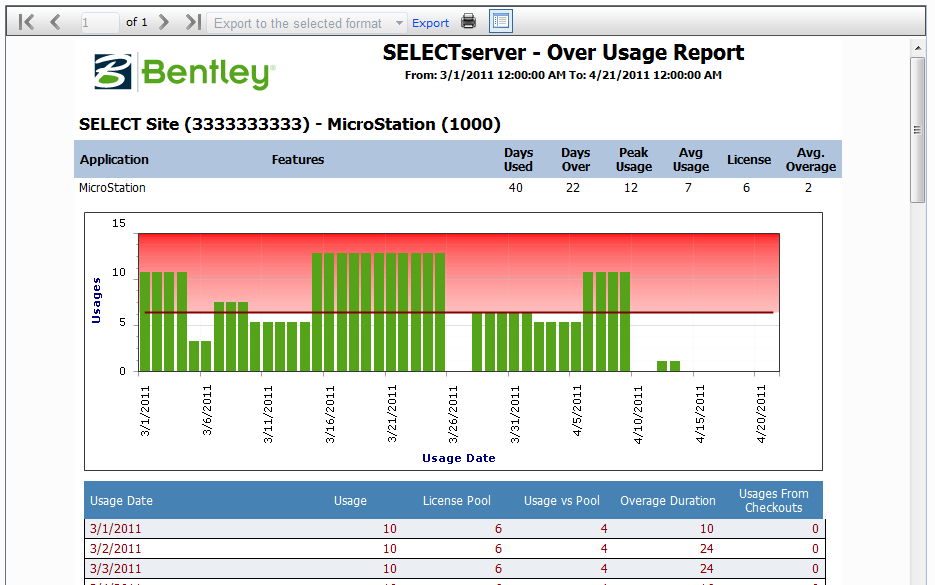Click the Bentley logo
This screenshot has width=935, height=585.
[185, 72]
